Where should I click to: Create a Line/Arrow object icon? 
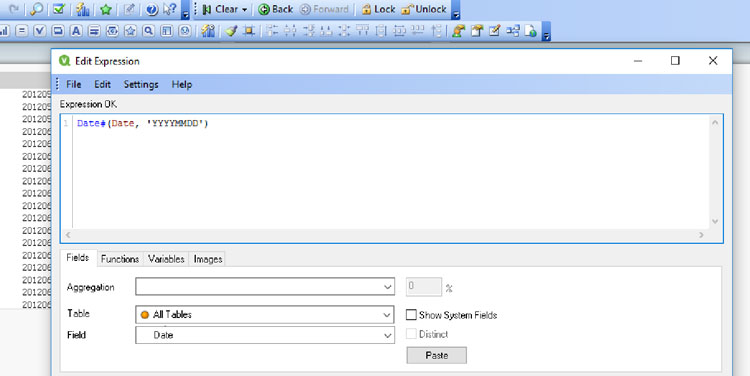pyautogui.click(x=94, y=31)
